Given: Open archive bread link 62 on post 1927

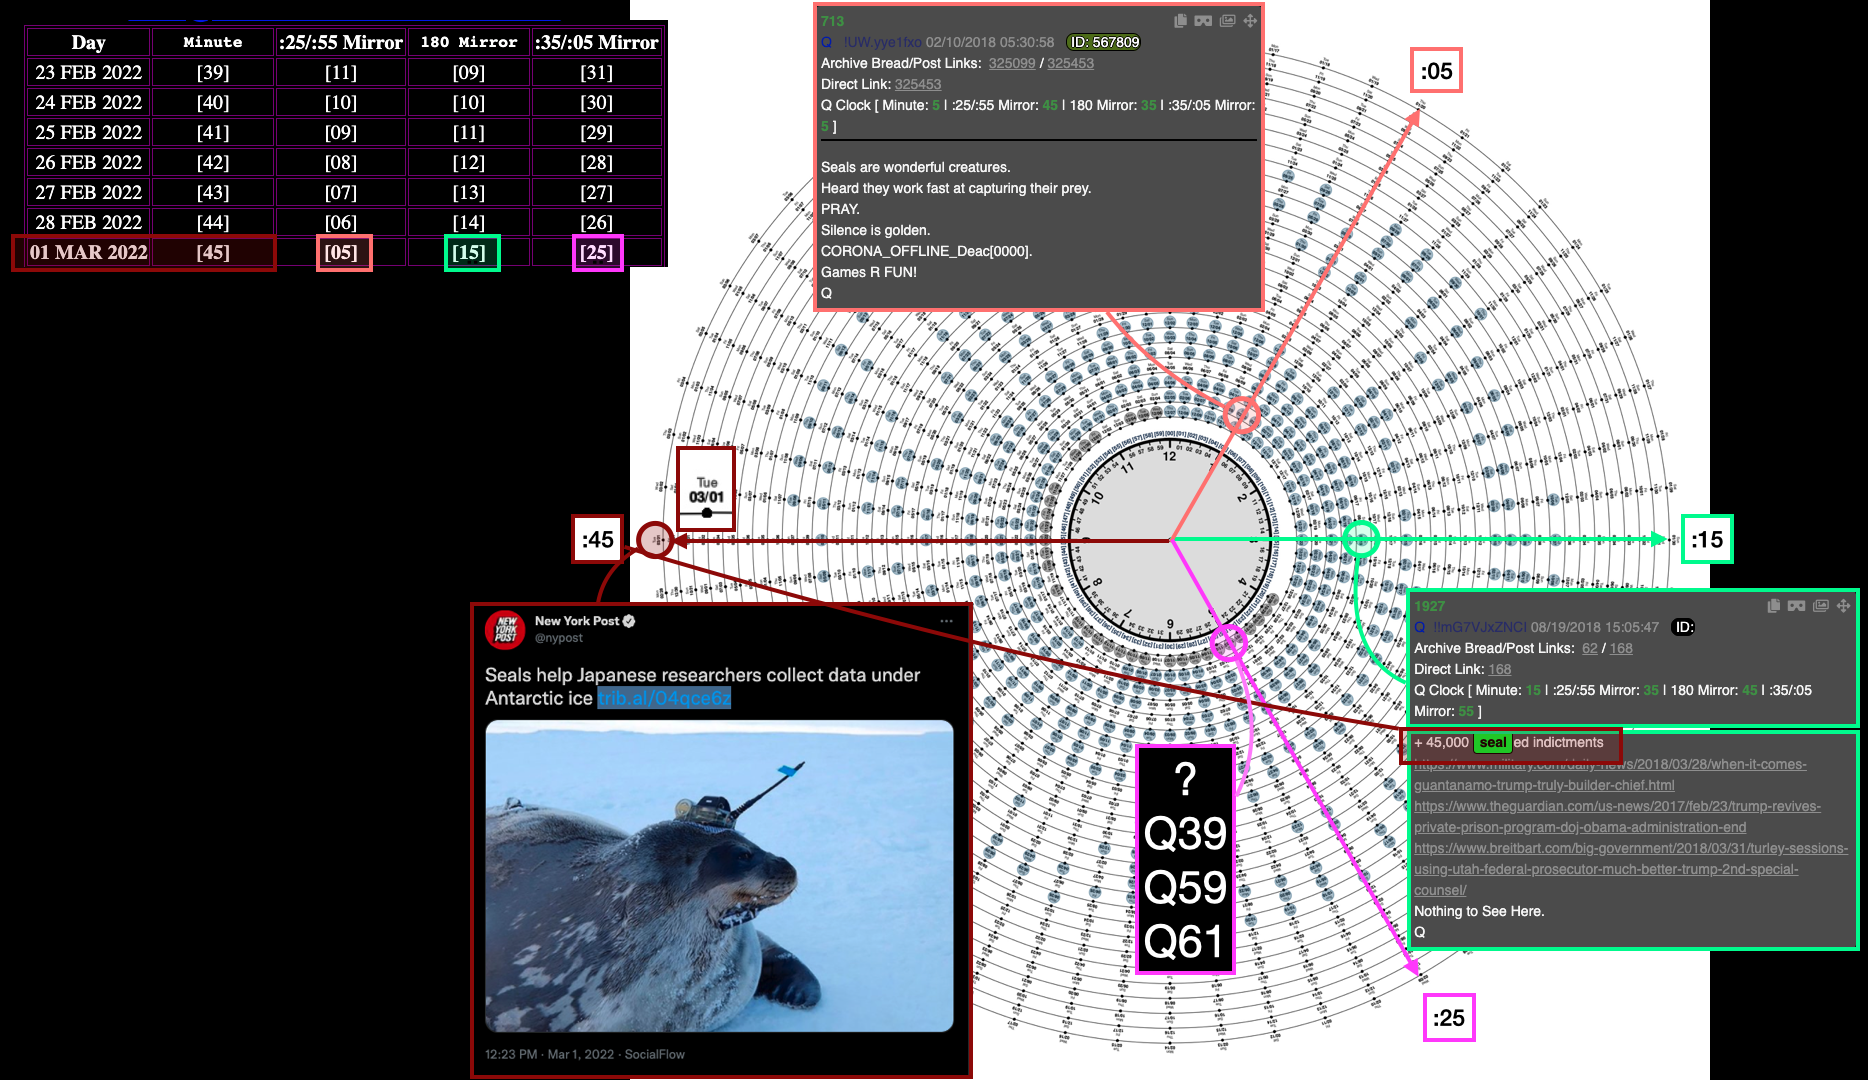Looking at the screenshot, I should point(1590,648).
